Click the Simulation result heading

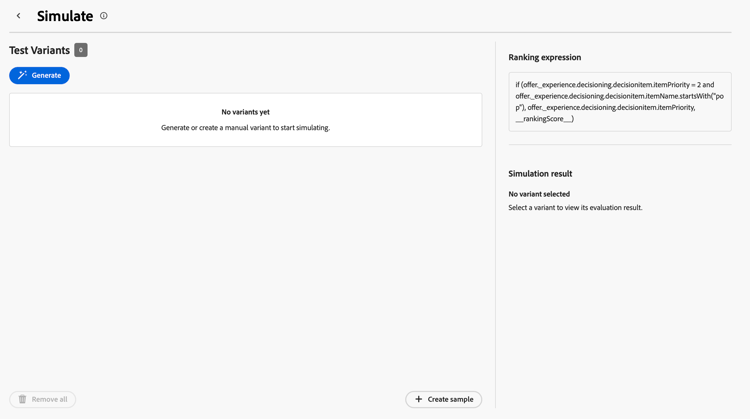point(540,174)
